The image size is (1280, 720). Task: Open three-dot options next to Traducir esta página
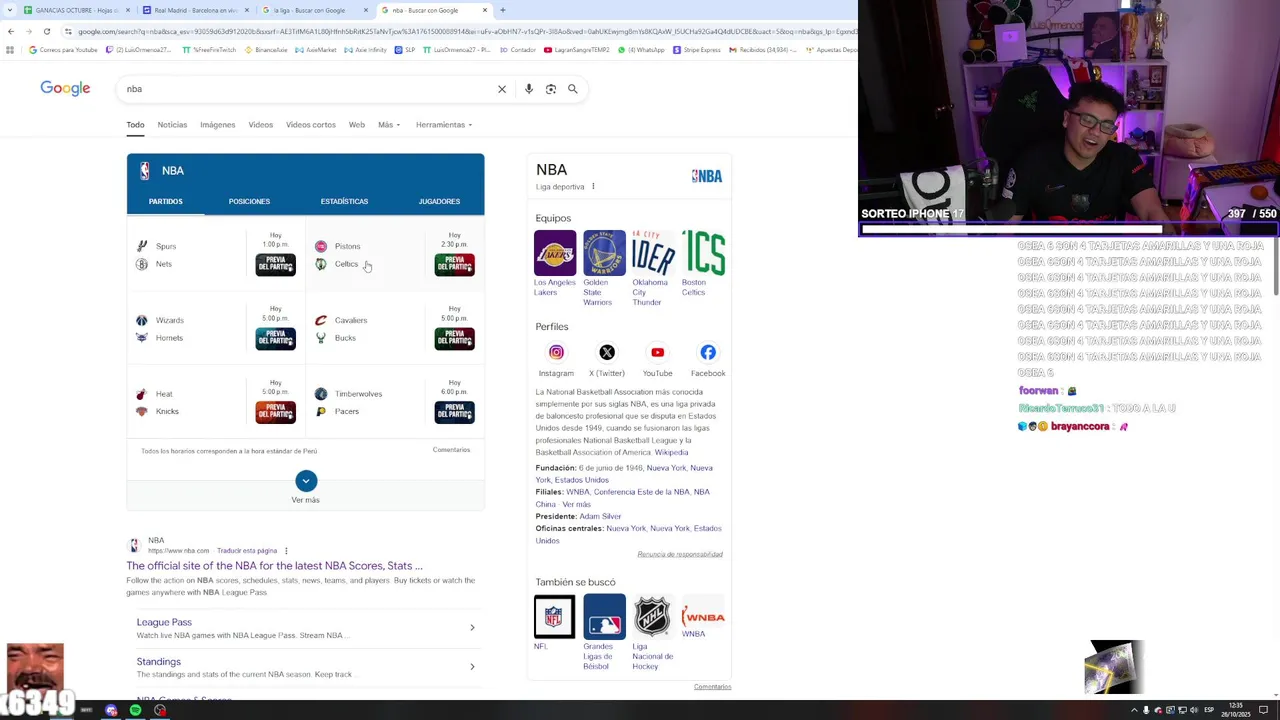click(x=286, y=551)
